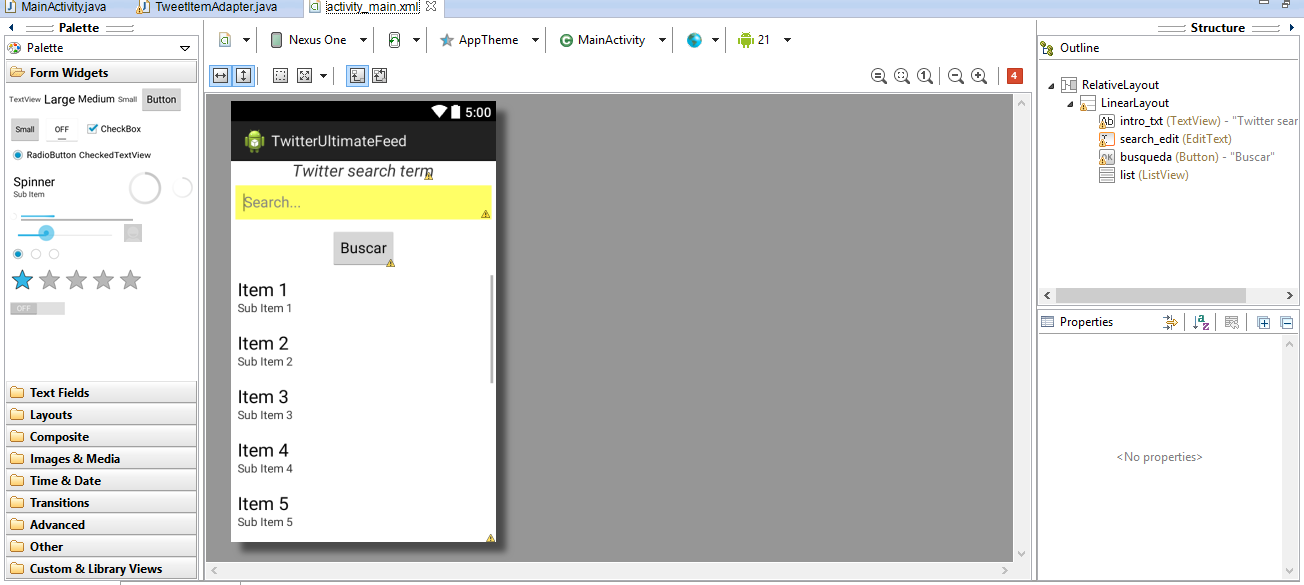This screenshot has width=1304, height=585.
Task: Select busqueda (Button) in Outline
Action: (1187, 157)
